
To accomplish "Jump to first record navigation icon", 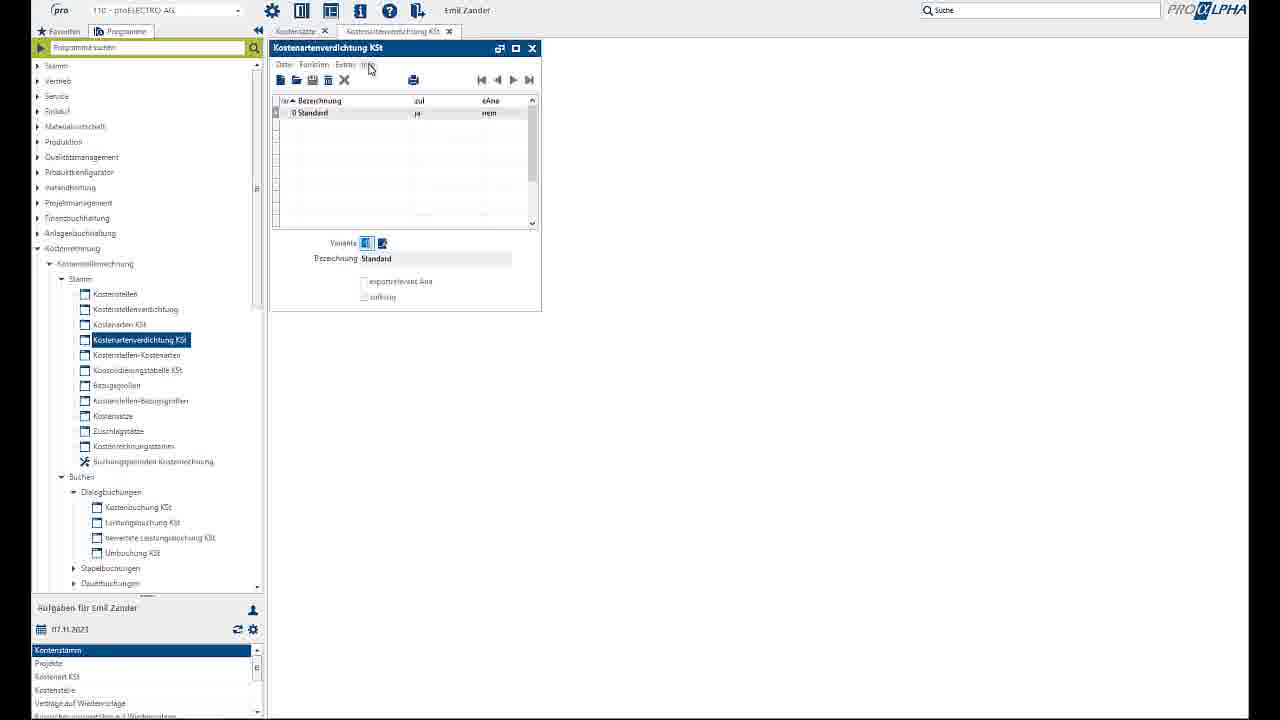I will tap(481, 80).
